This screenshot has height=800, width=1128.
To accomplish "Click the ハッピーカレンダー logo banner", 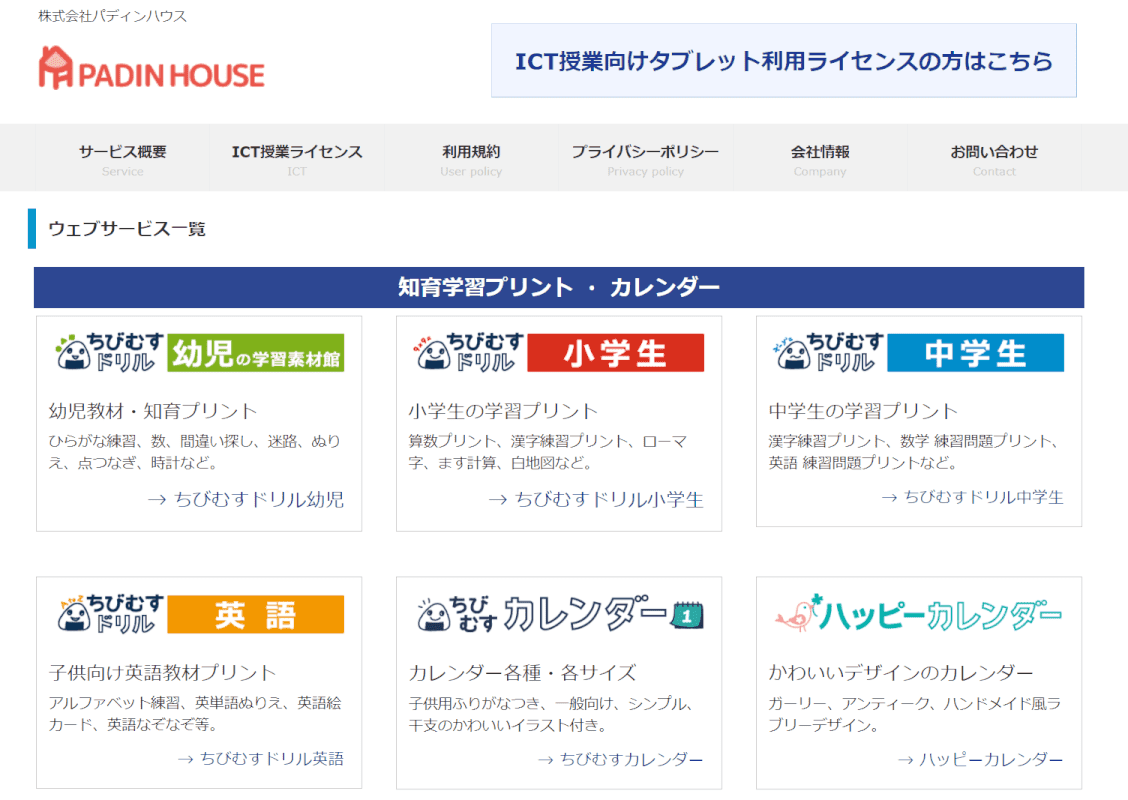I will coord(919,614).
